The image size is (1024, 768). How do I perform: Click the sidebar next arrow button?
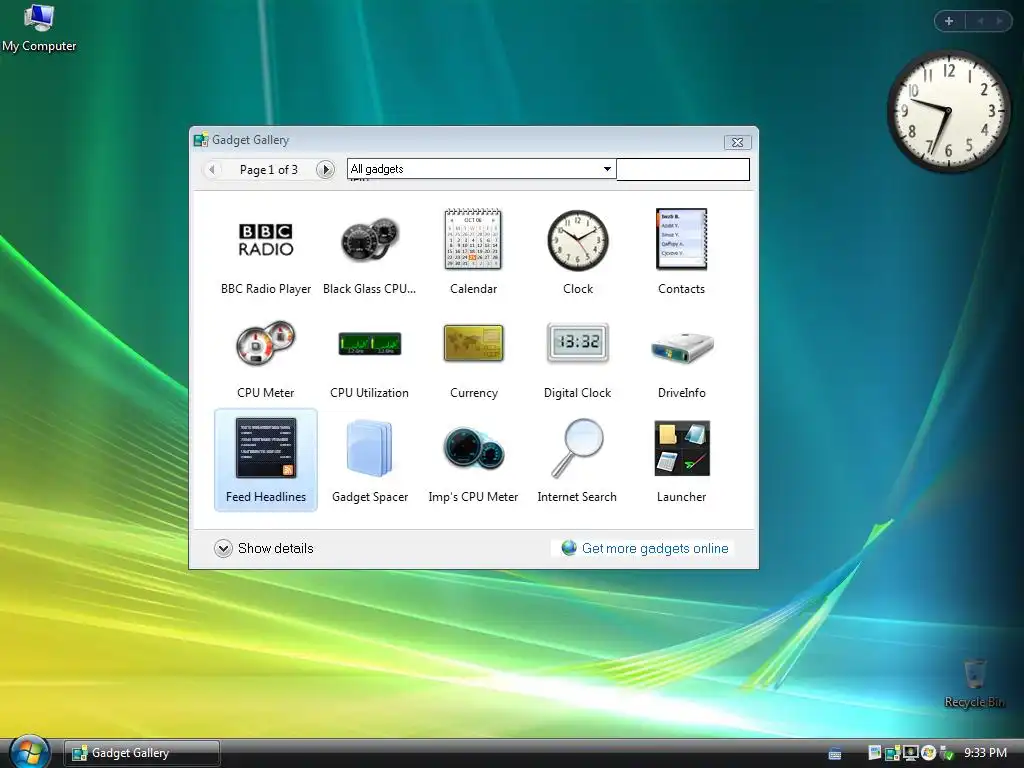[999, 21]
